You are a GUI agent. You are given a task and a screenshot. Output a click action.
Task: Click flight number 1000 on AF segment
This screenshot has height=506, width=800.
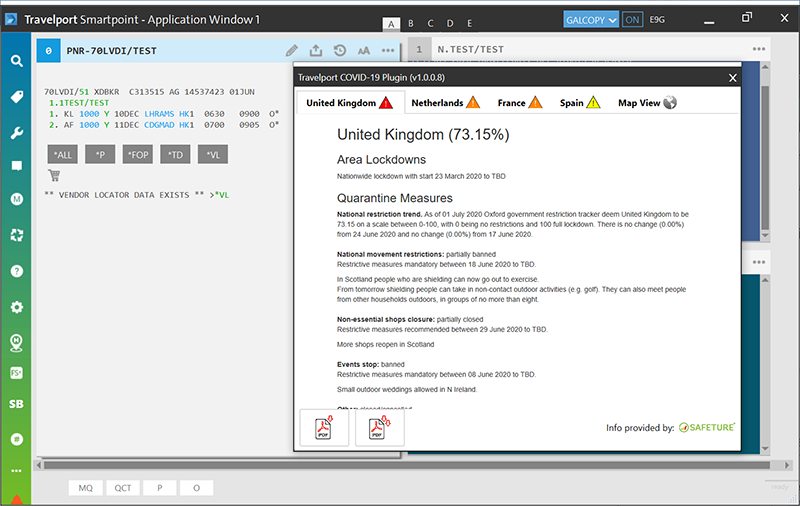click(x=89, y=125)
